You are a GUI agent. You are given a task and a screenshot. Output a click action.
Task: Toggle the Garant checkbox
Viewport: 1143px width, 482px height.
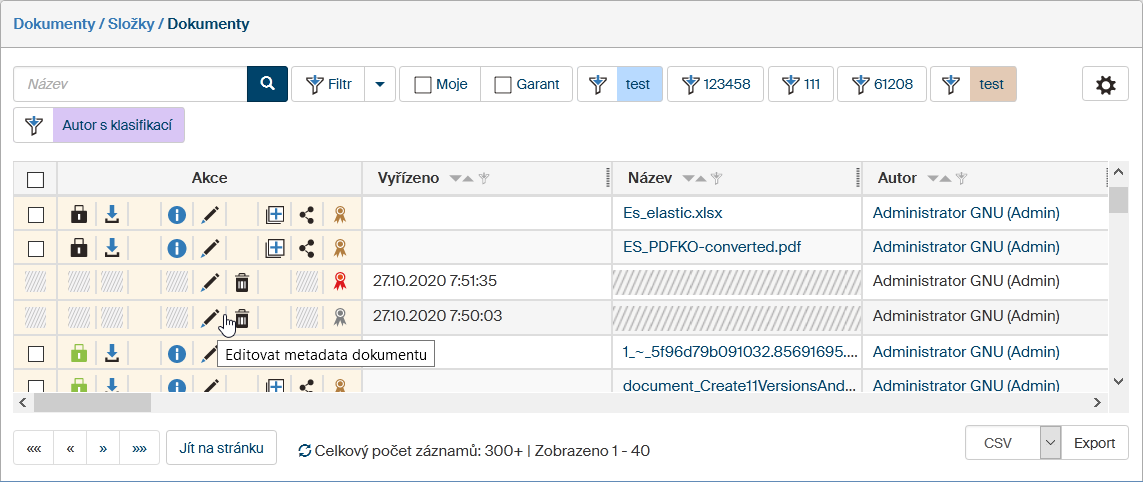point(503,85)
